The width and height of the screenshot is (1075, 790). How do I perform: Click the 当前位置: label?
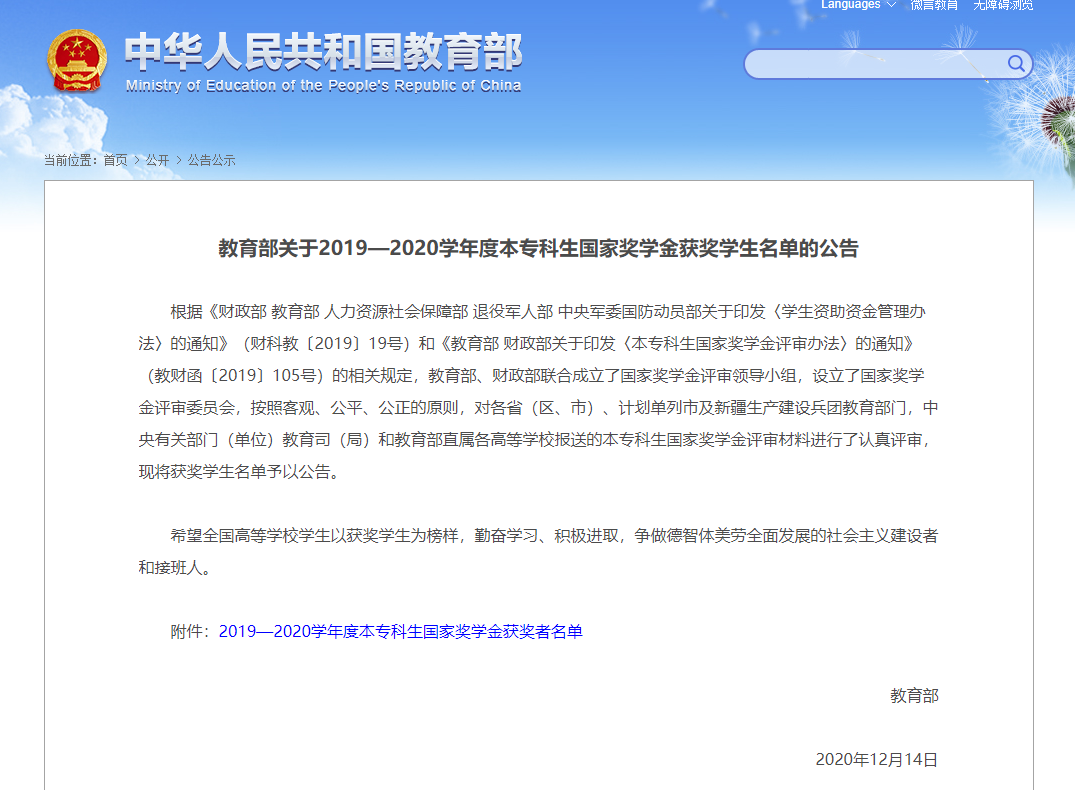[x=70, y=160]
